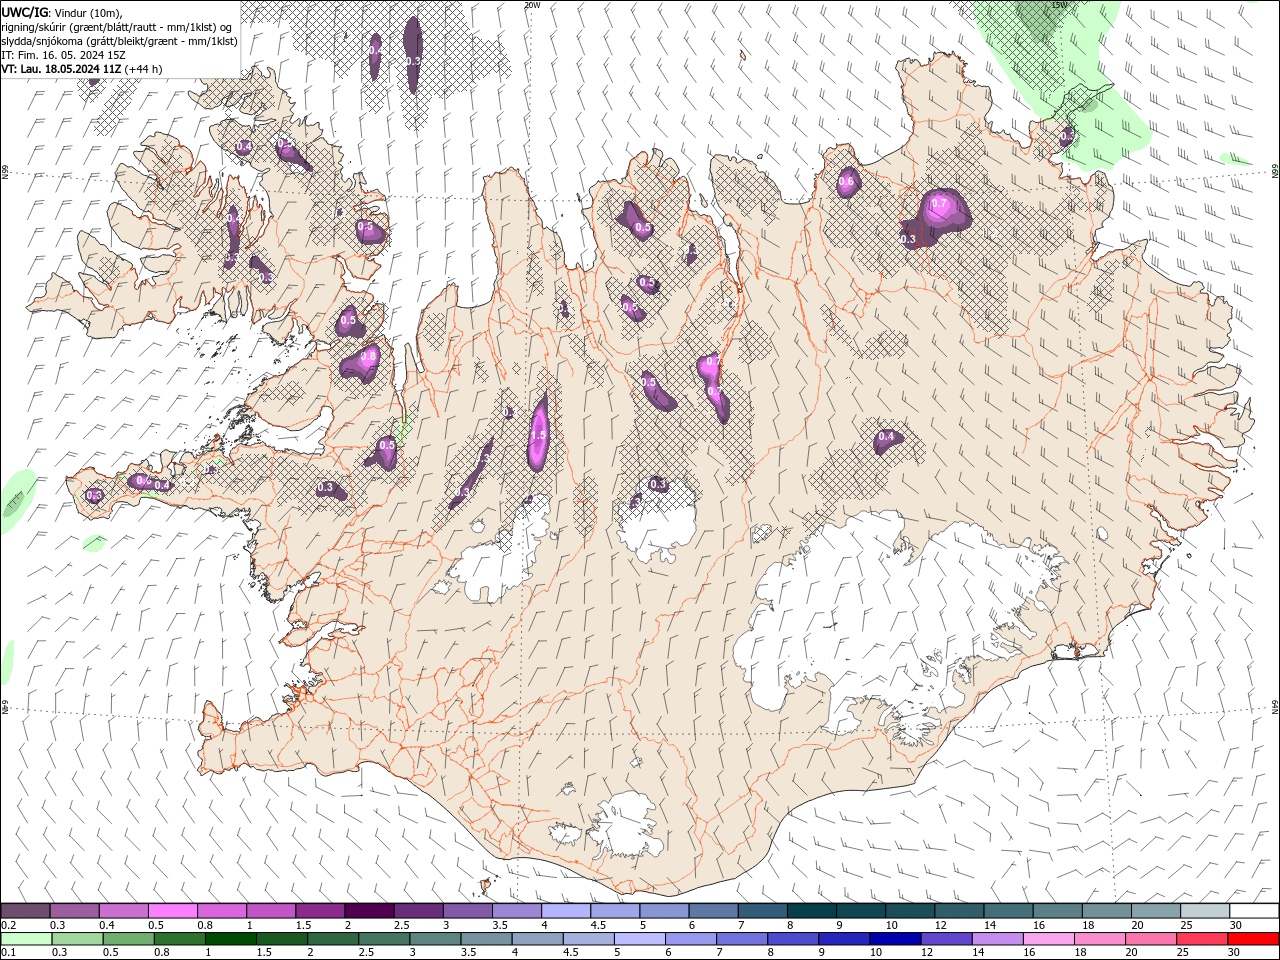Pick the upper-row swatch between 0.5 and 0.8
This screenshot has width=1280, height=960.
(x=172, y=911)
